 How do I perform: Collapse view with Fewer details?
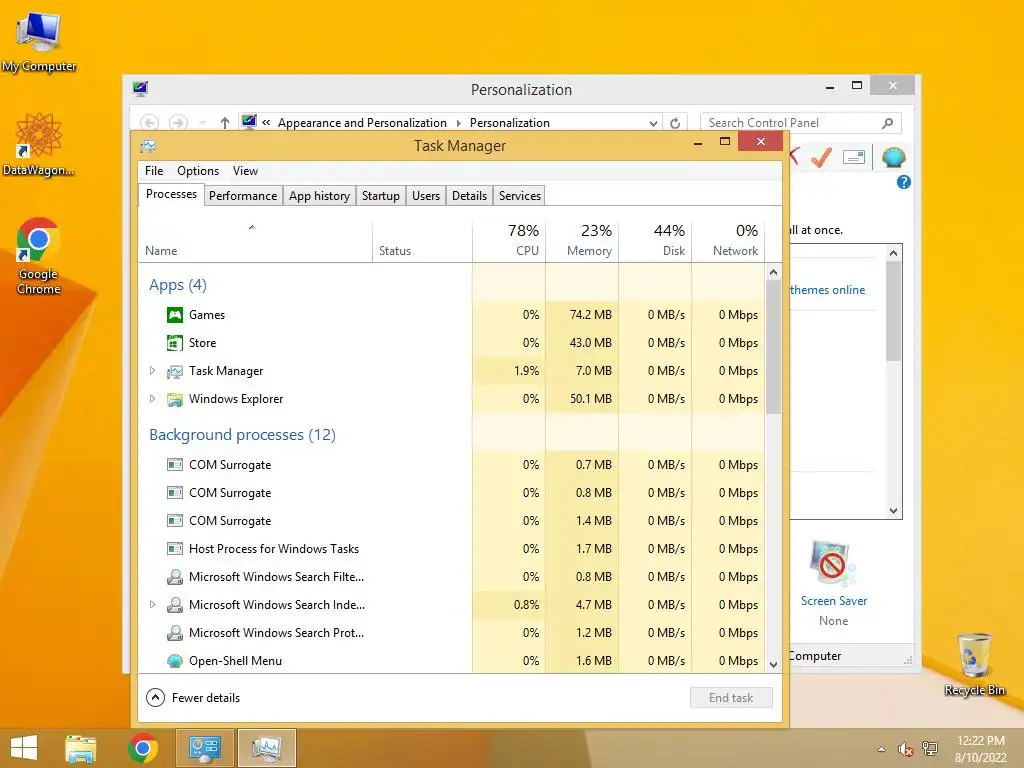pyautogui.click(x=193, y=698)
